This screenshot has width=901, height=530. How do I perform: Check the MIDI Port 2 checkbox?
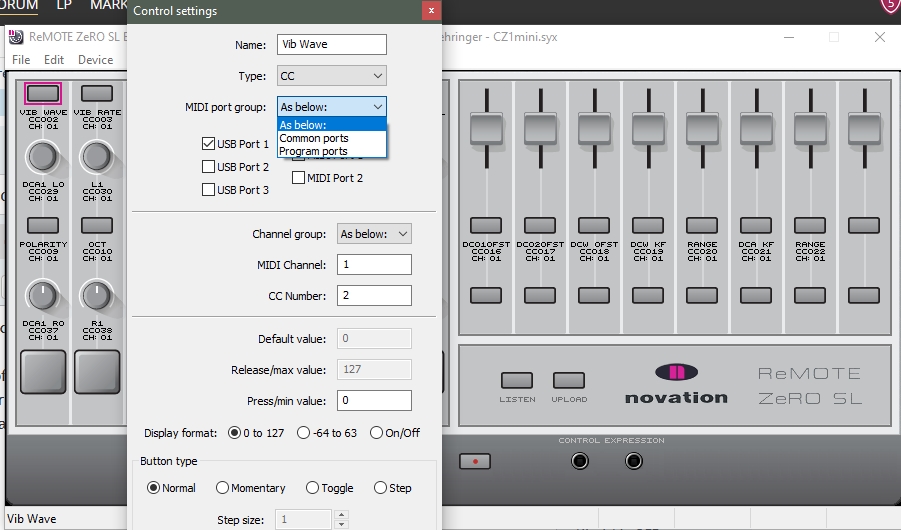[x=298, y=178]
